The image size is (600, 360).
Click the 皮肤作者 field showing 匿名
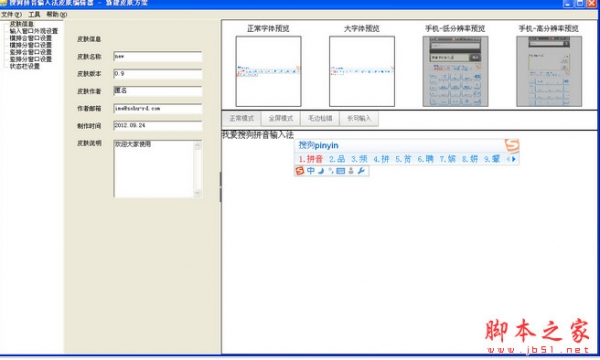click(158, 91)
